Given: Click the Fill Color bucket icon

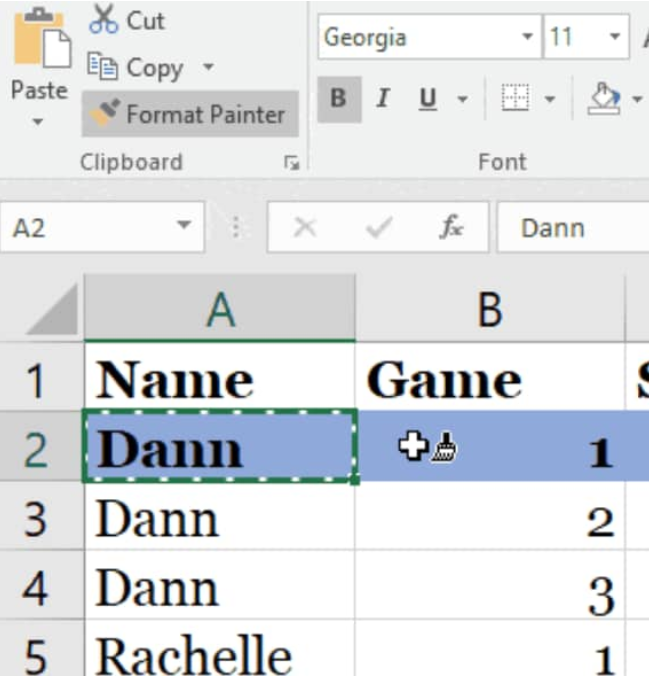Looking at the screenshot, I should (603, 98).
